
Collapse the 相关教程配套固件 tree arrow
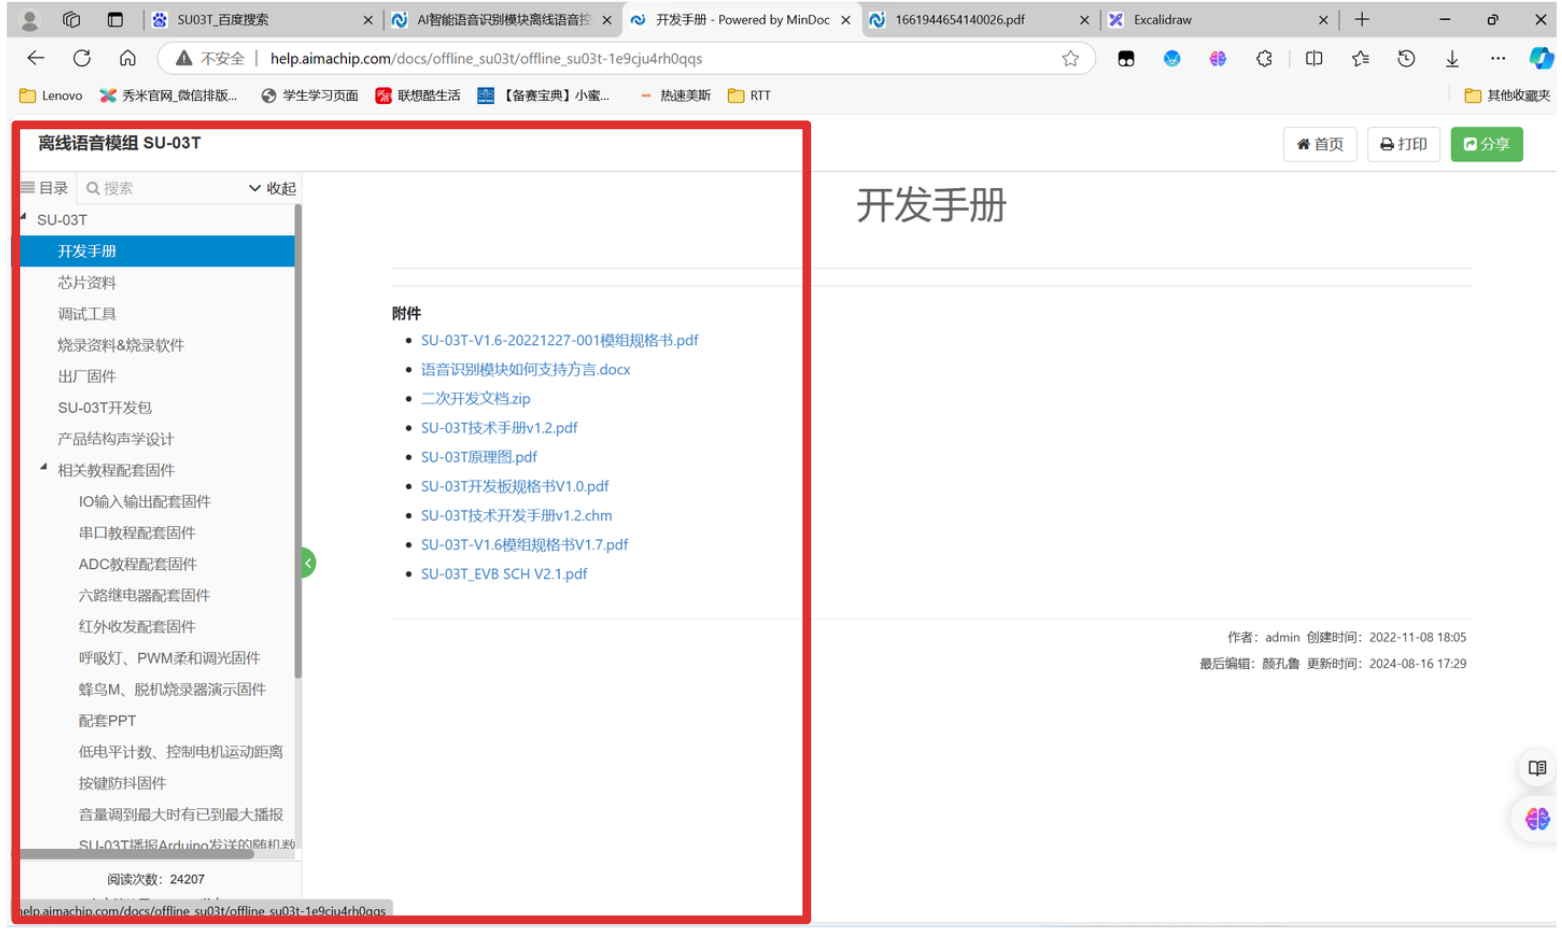pyautogui.click(x=44, y=467)
